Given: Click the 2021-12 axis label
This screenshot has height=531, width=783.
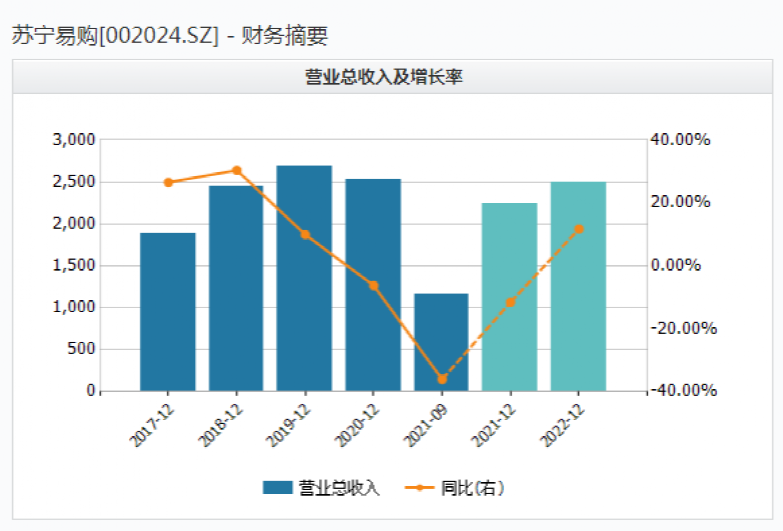Looking at the screenshot, I should [494, 425].
